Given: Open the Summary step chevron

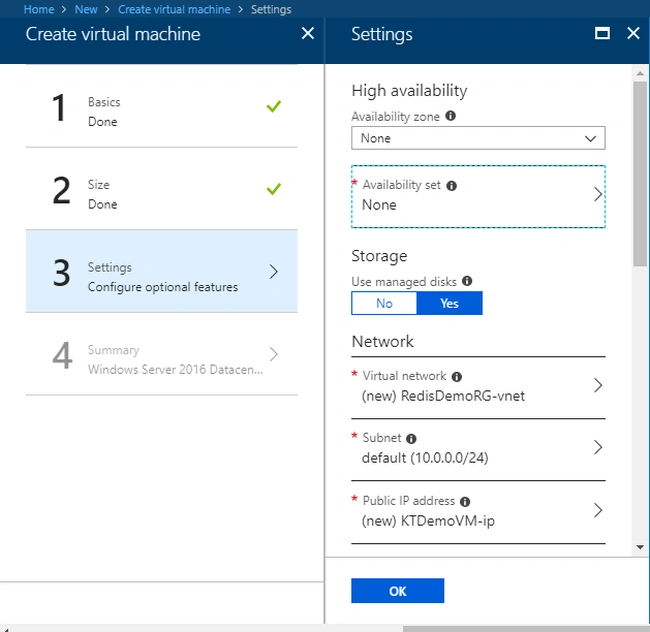Looking at the screenshot, I should (273, 354).
